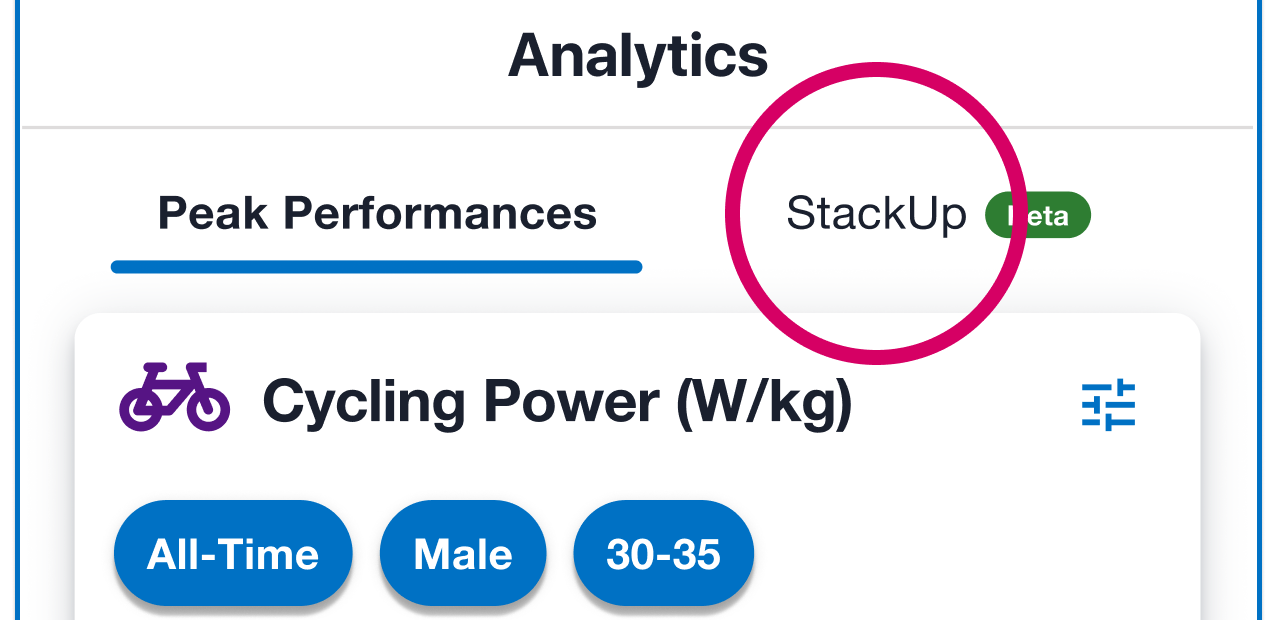
Task: Open the StackUp Beta feature
Action: (877, 214)
